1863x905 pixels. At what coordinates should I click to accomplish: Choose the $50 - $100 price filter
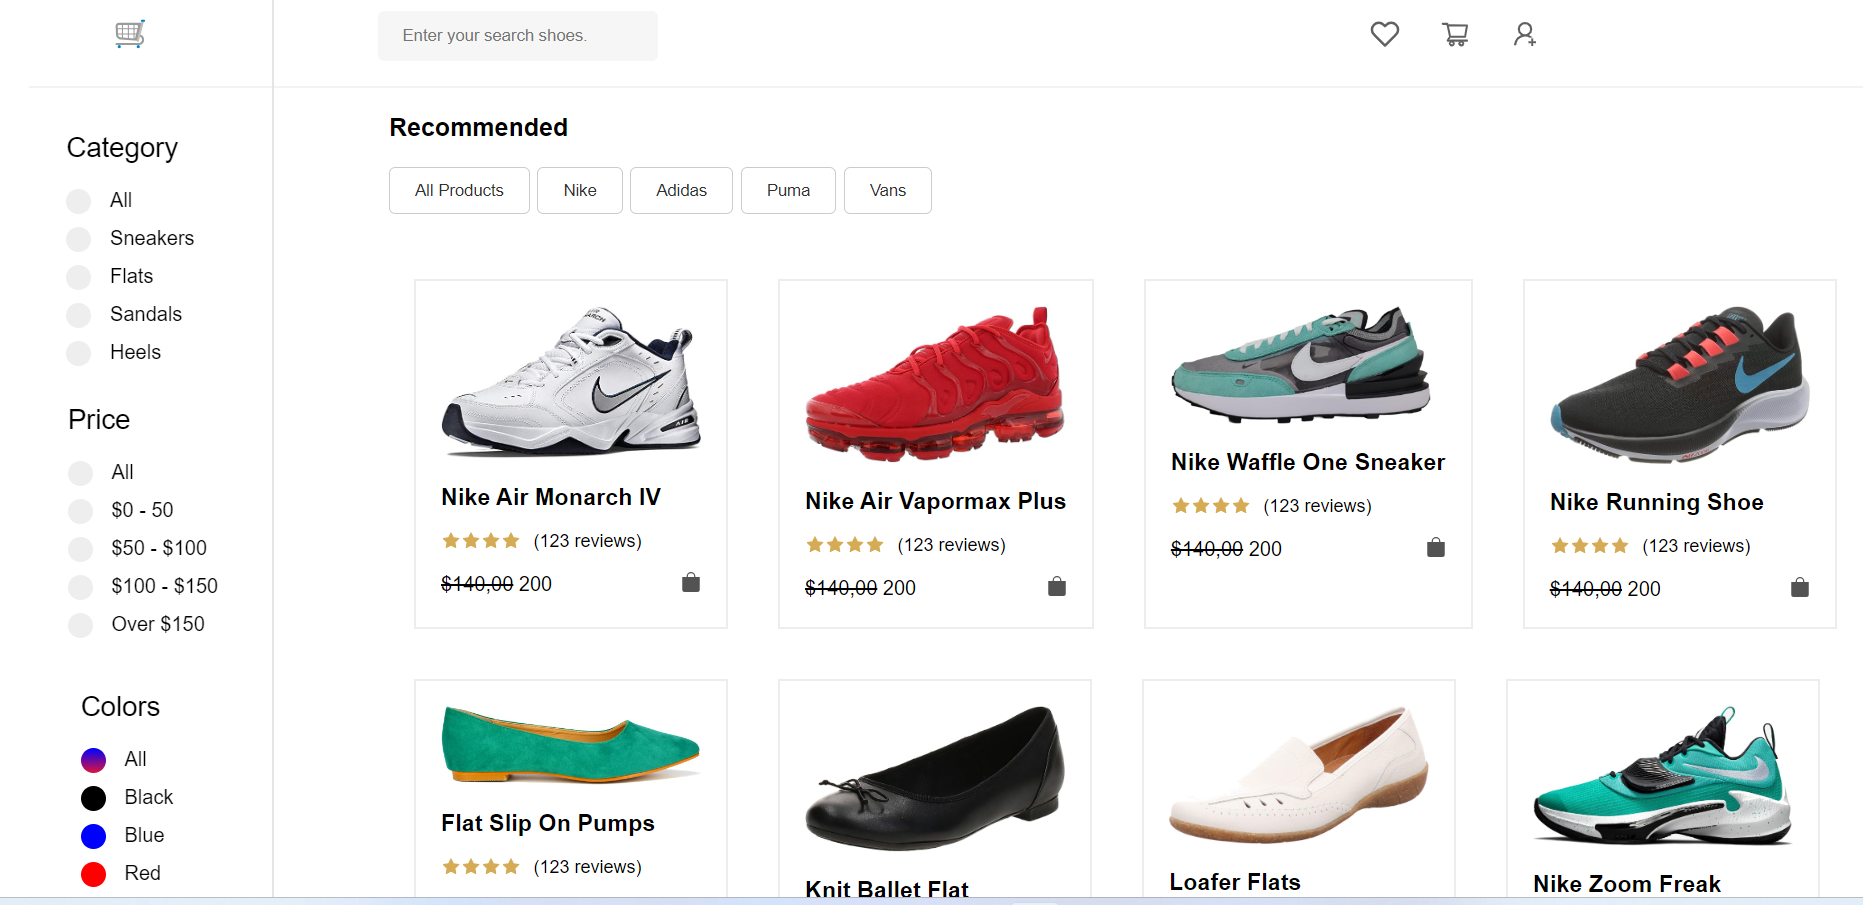click(81, 549)
